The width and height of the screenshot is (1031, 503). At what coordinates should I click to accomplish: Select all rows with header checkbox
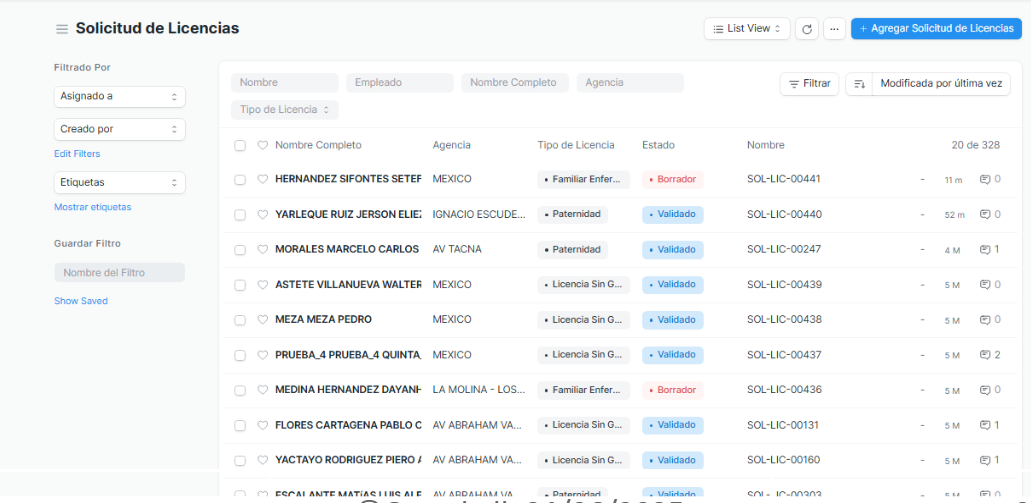pos(240,145)
